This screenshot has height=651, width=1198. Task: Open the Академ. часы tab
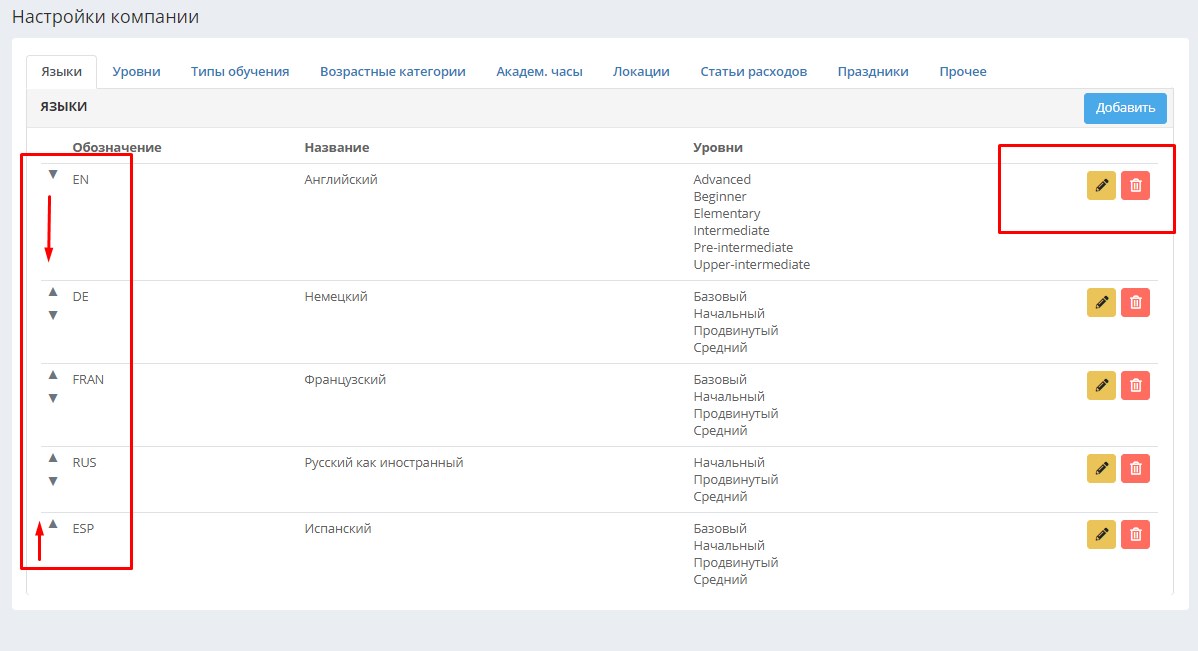point(539,72)
